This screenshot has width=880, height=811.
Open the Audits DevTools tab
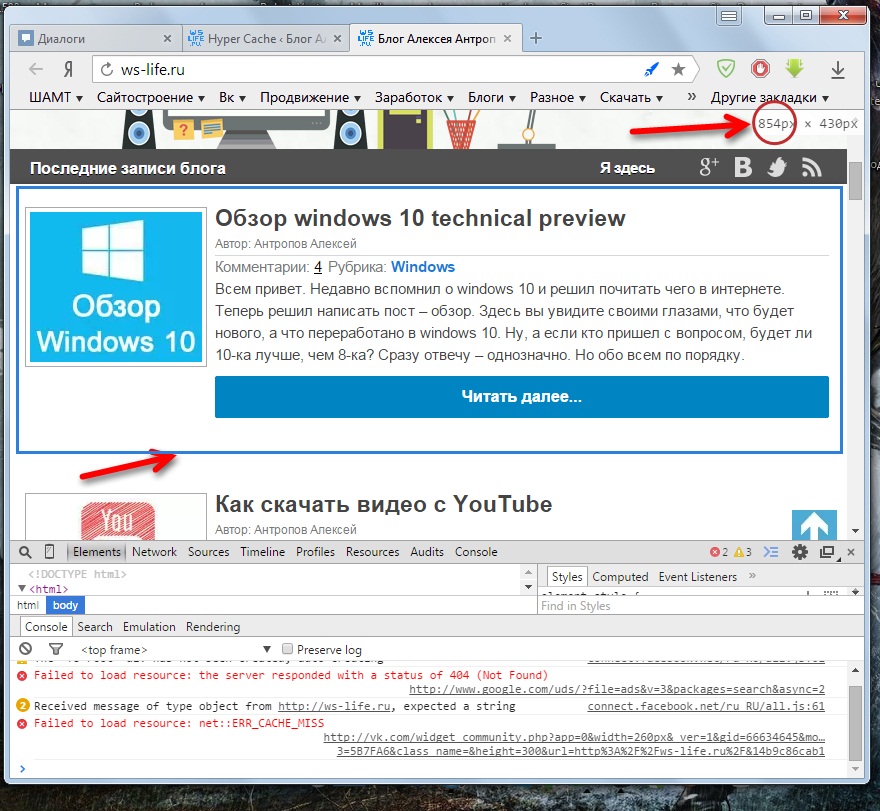(x=427, y=552)
